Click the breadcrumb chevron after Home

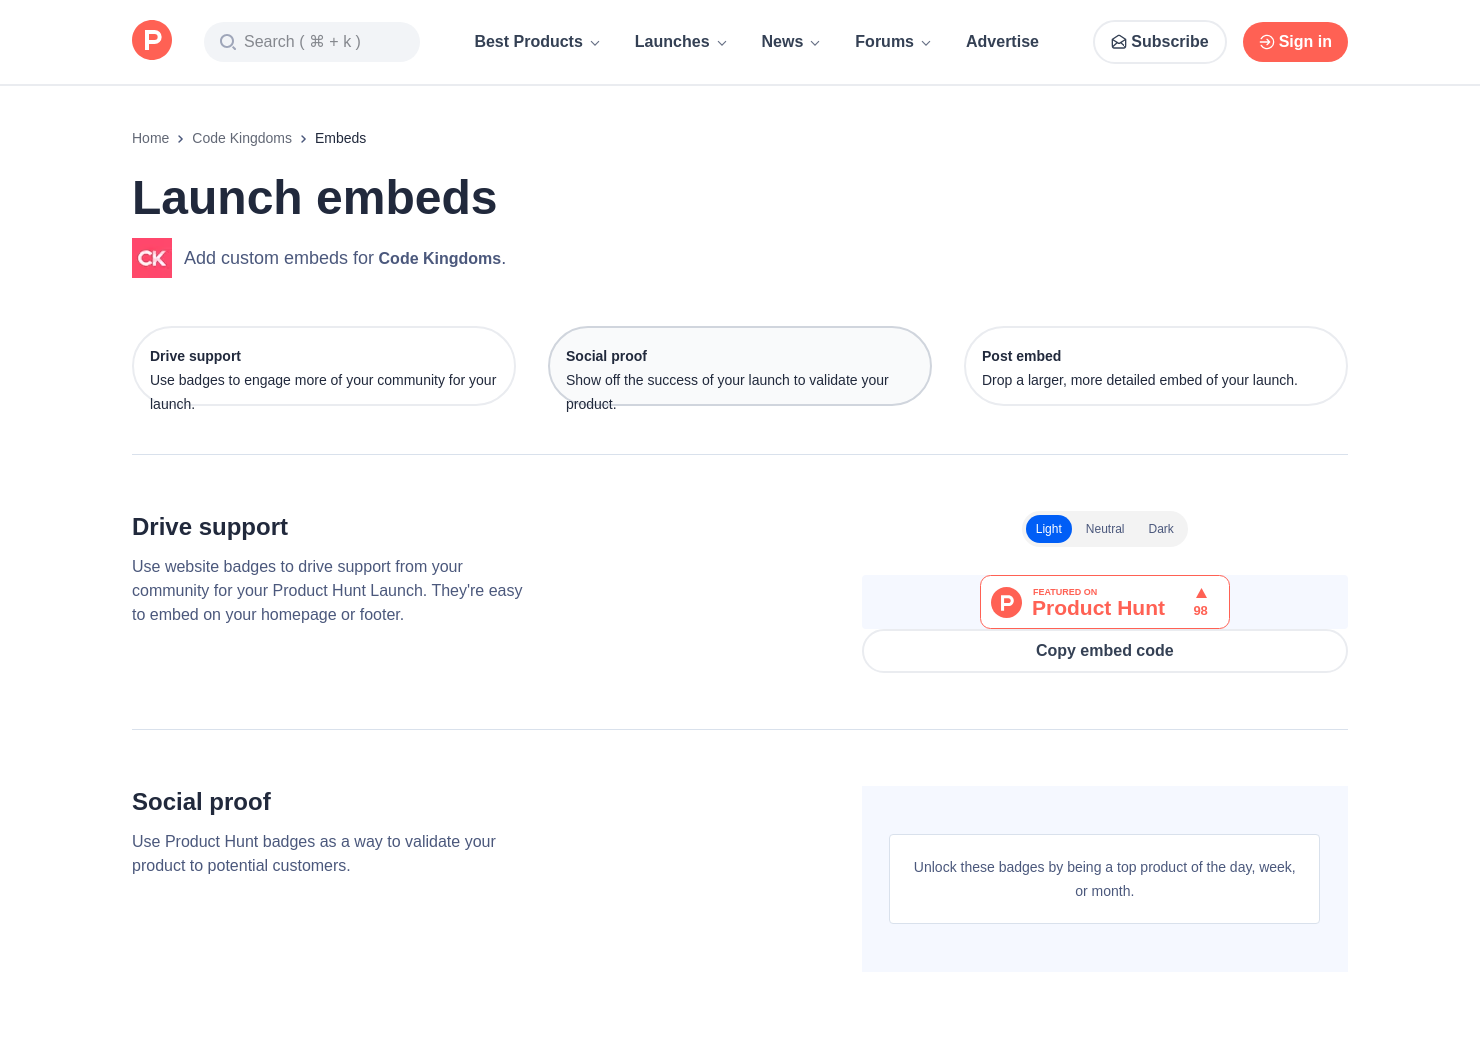pos(180,138)
